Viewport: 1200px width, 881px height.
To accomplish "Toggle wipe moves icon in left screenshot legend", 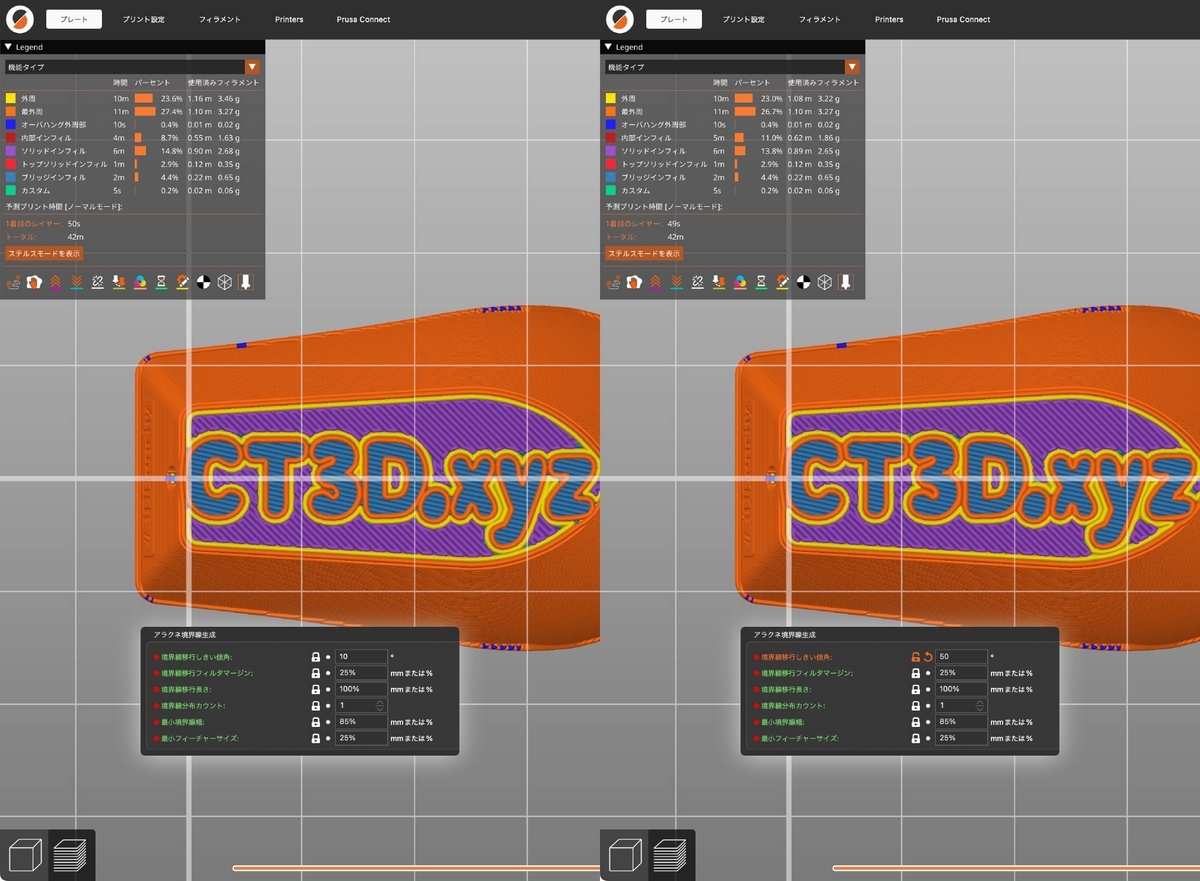I will click(x=34, y=282).
